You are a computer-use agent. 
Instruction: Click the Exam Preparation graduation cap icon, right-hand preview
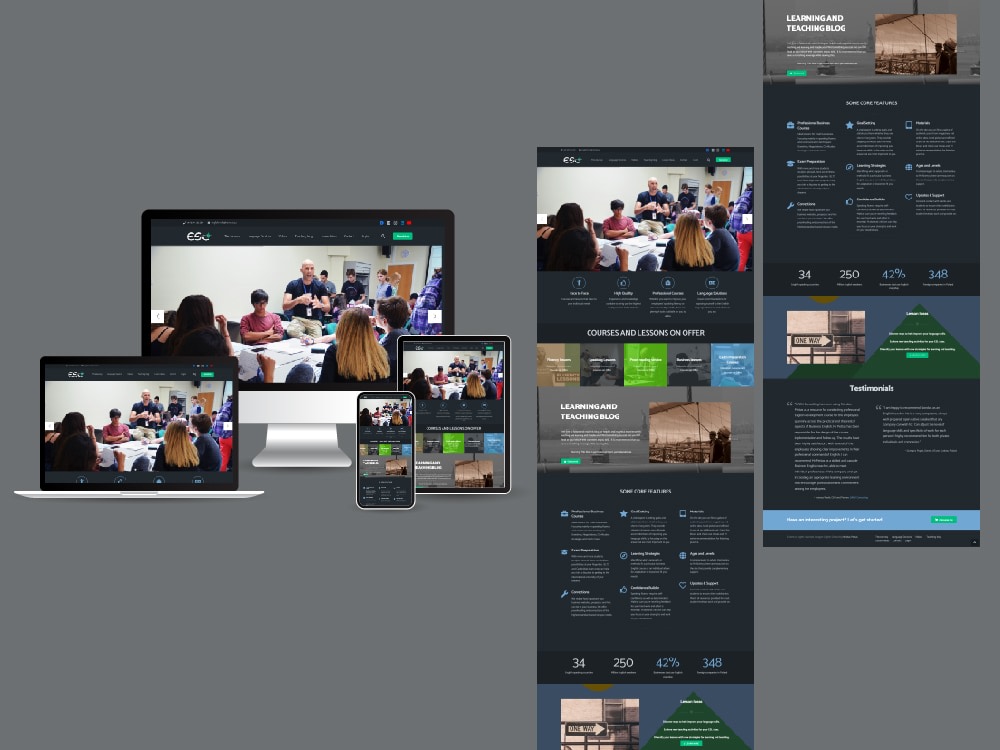[791, 163]
